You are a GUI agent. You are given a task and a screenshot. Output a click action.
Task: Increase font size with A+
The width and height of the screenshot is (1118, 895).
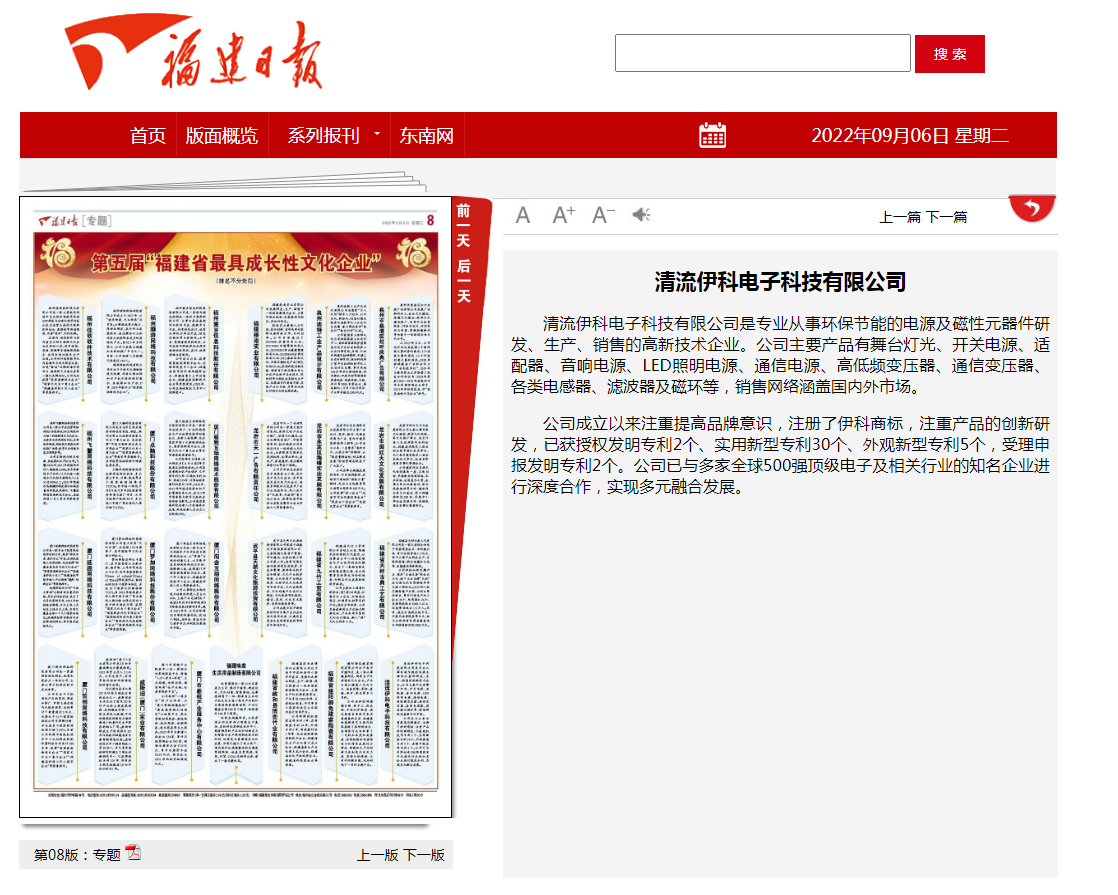tap(563, 215)
